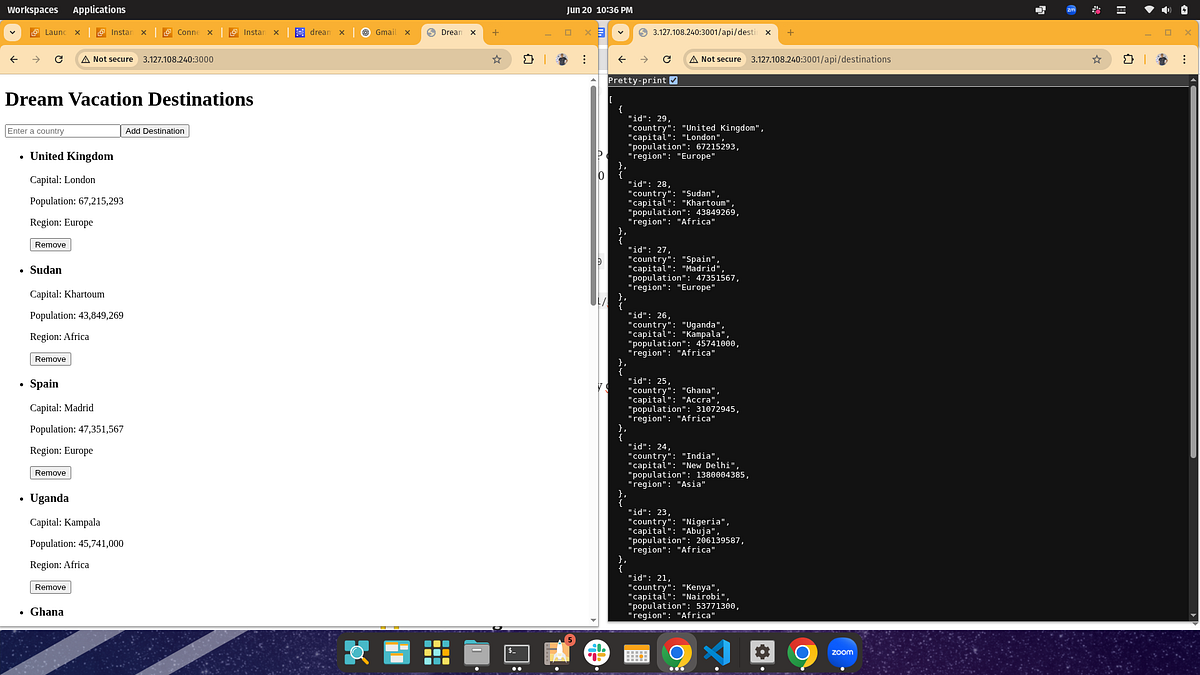This screenshot has height=675, width=1200.
Task: Click the Not Secure warning in the address bar
Action: click(x=107, y=59)
